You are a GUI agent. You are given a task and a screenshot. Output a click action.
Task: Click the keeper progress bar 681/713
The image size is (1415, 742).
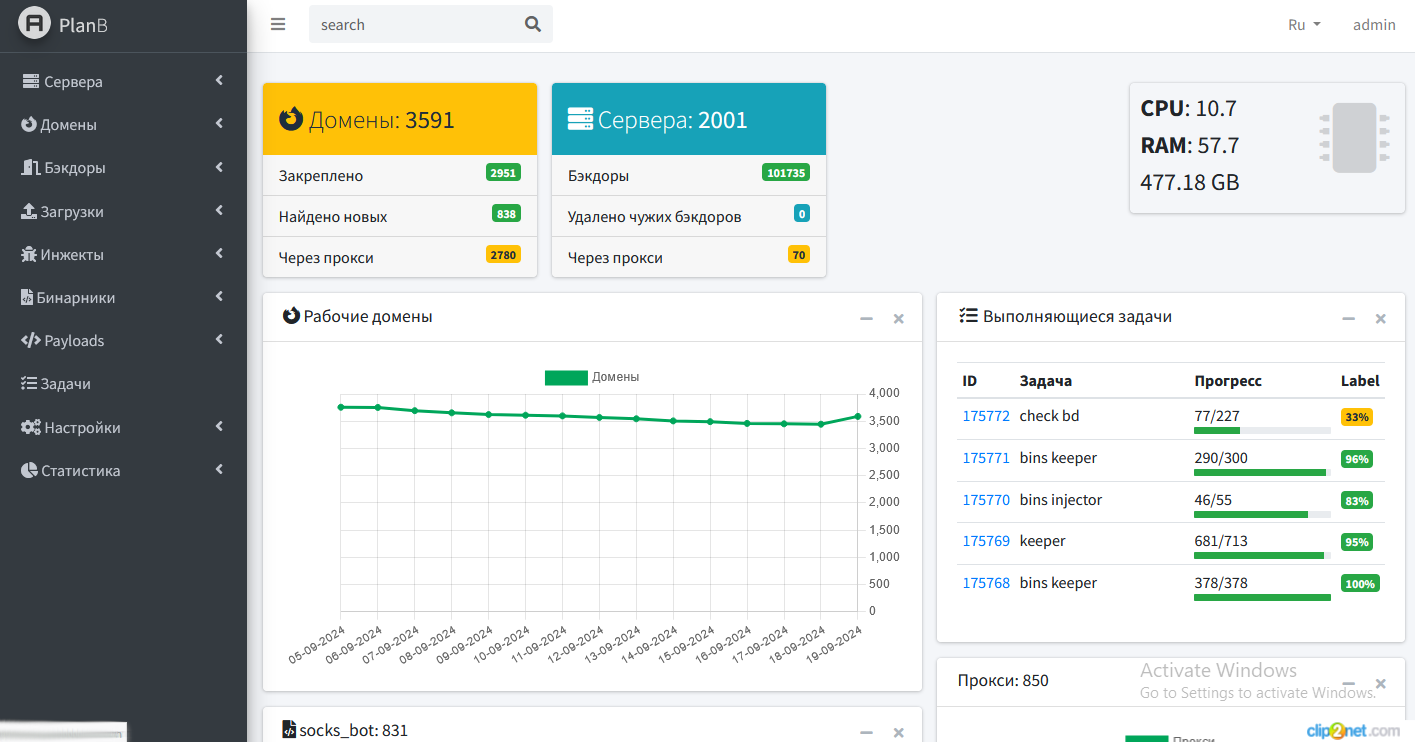(1262, 555)
